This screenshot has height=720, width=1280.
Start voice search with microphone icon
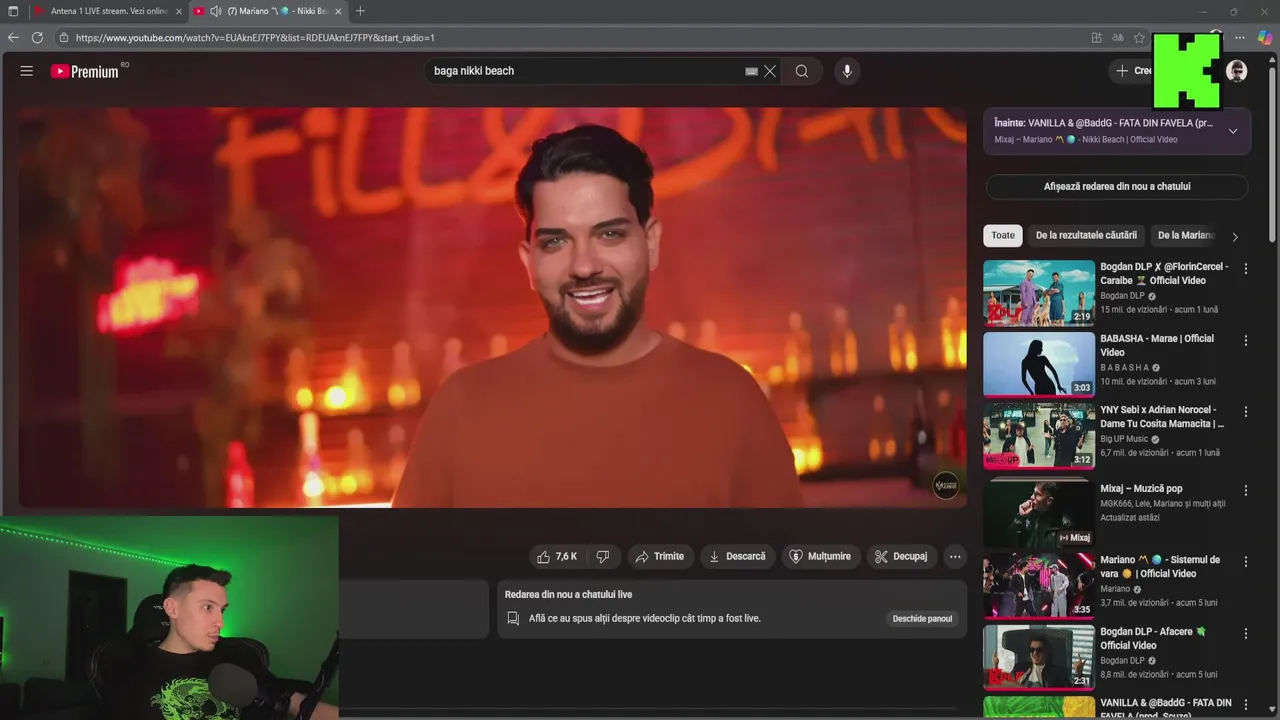tap(847, 71)
